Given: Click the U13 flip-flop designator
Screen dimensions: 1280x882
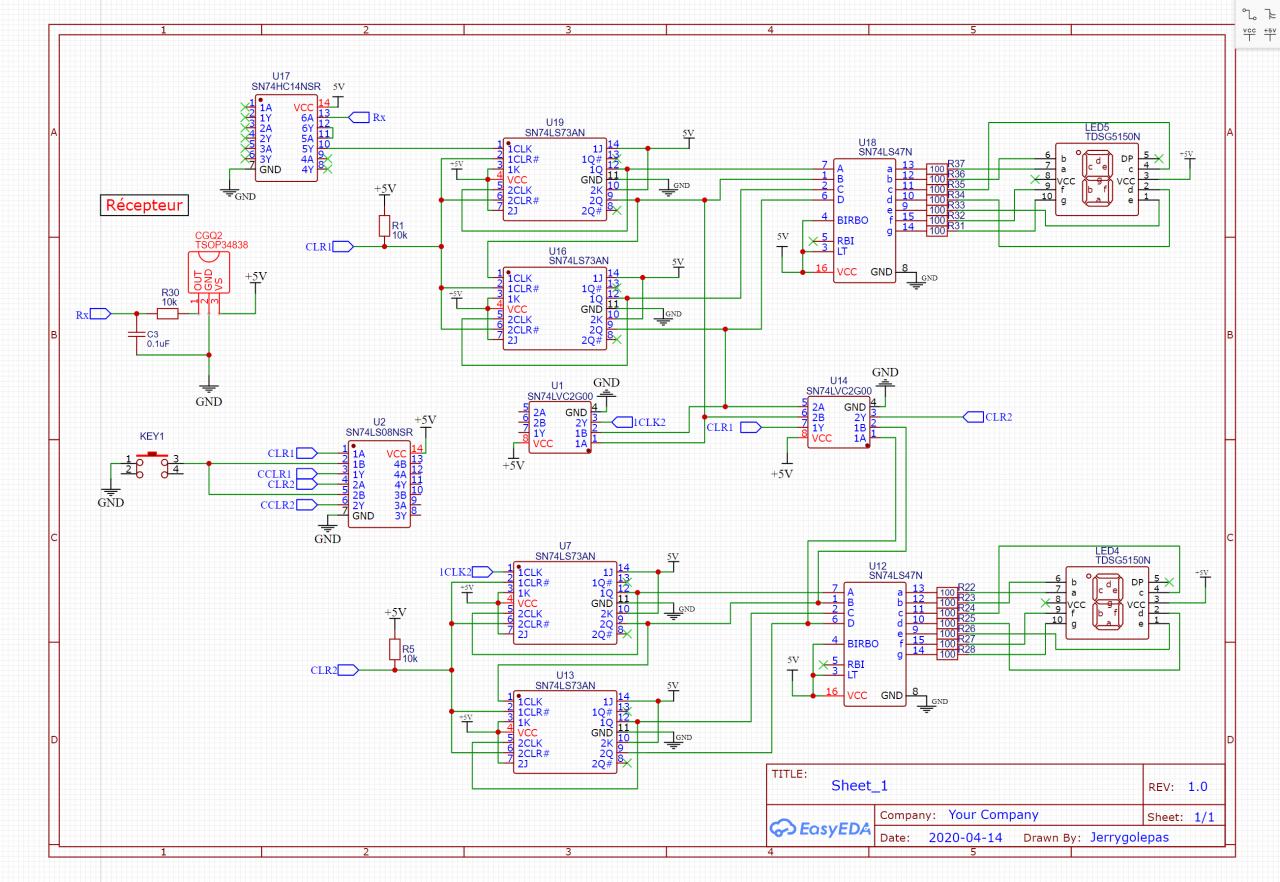Looking at the screenshot, I should click(x=565, y=674).
